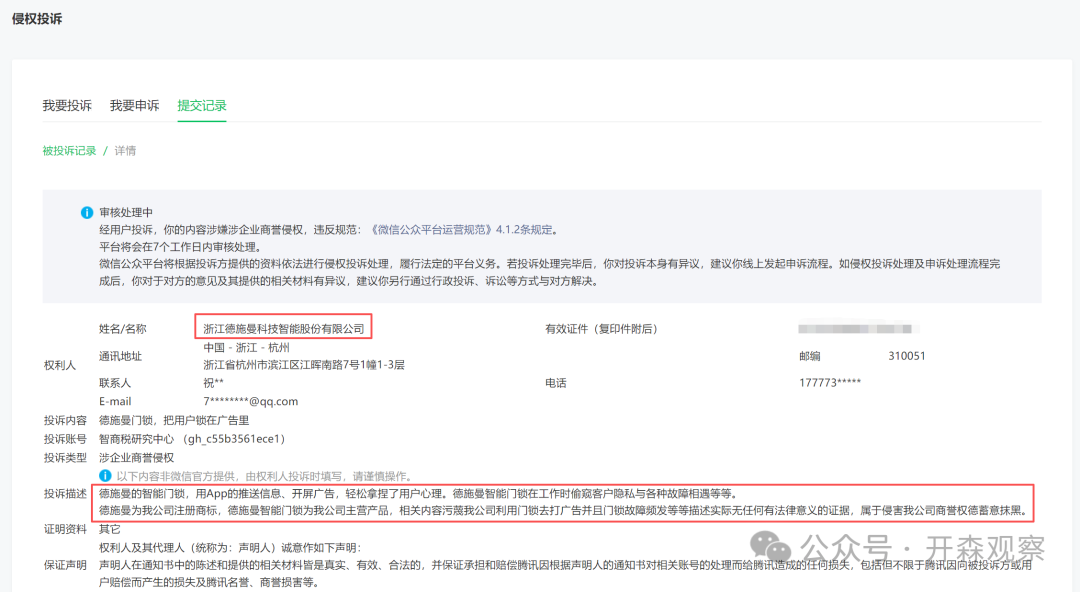Click the email 7********@qq.com
This screenshot has height=592, width=1080.
tap(251, 401)
